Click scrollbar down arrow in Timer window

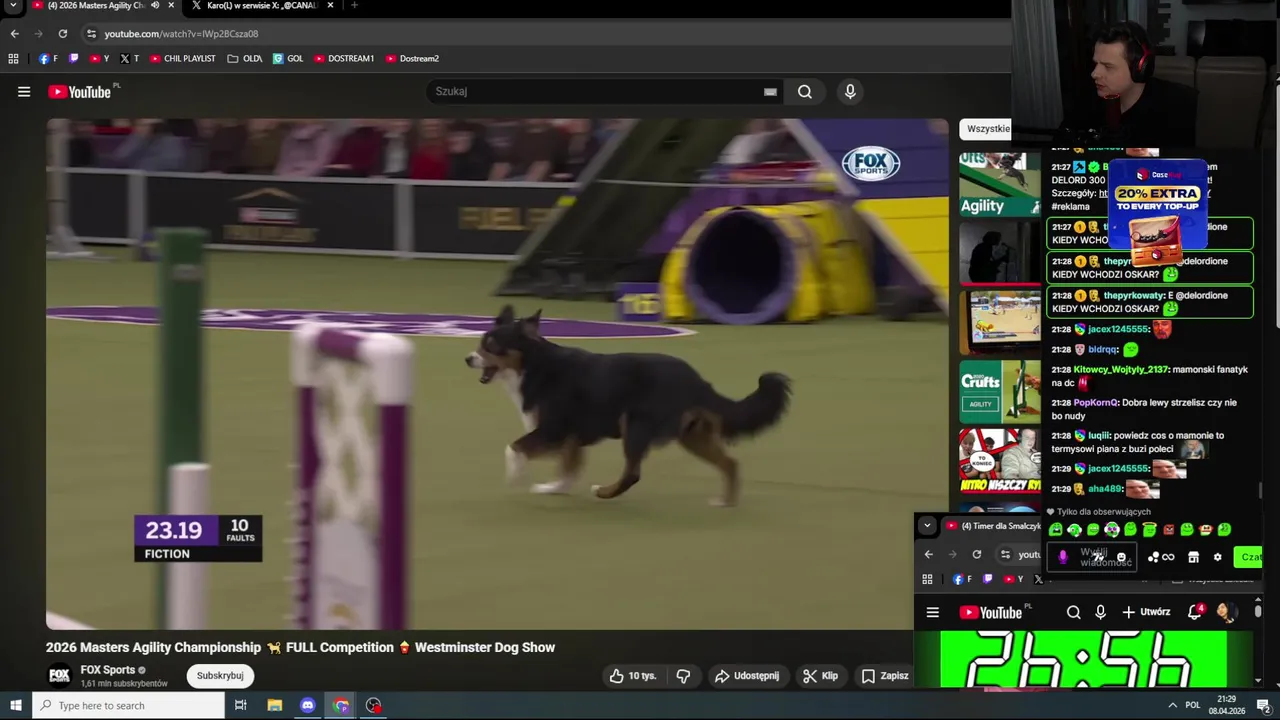(1257, 682)
